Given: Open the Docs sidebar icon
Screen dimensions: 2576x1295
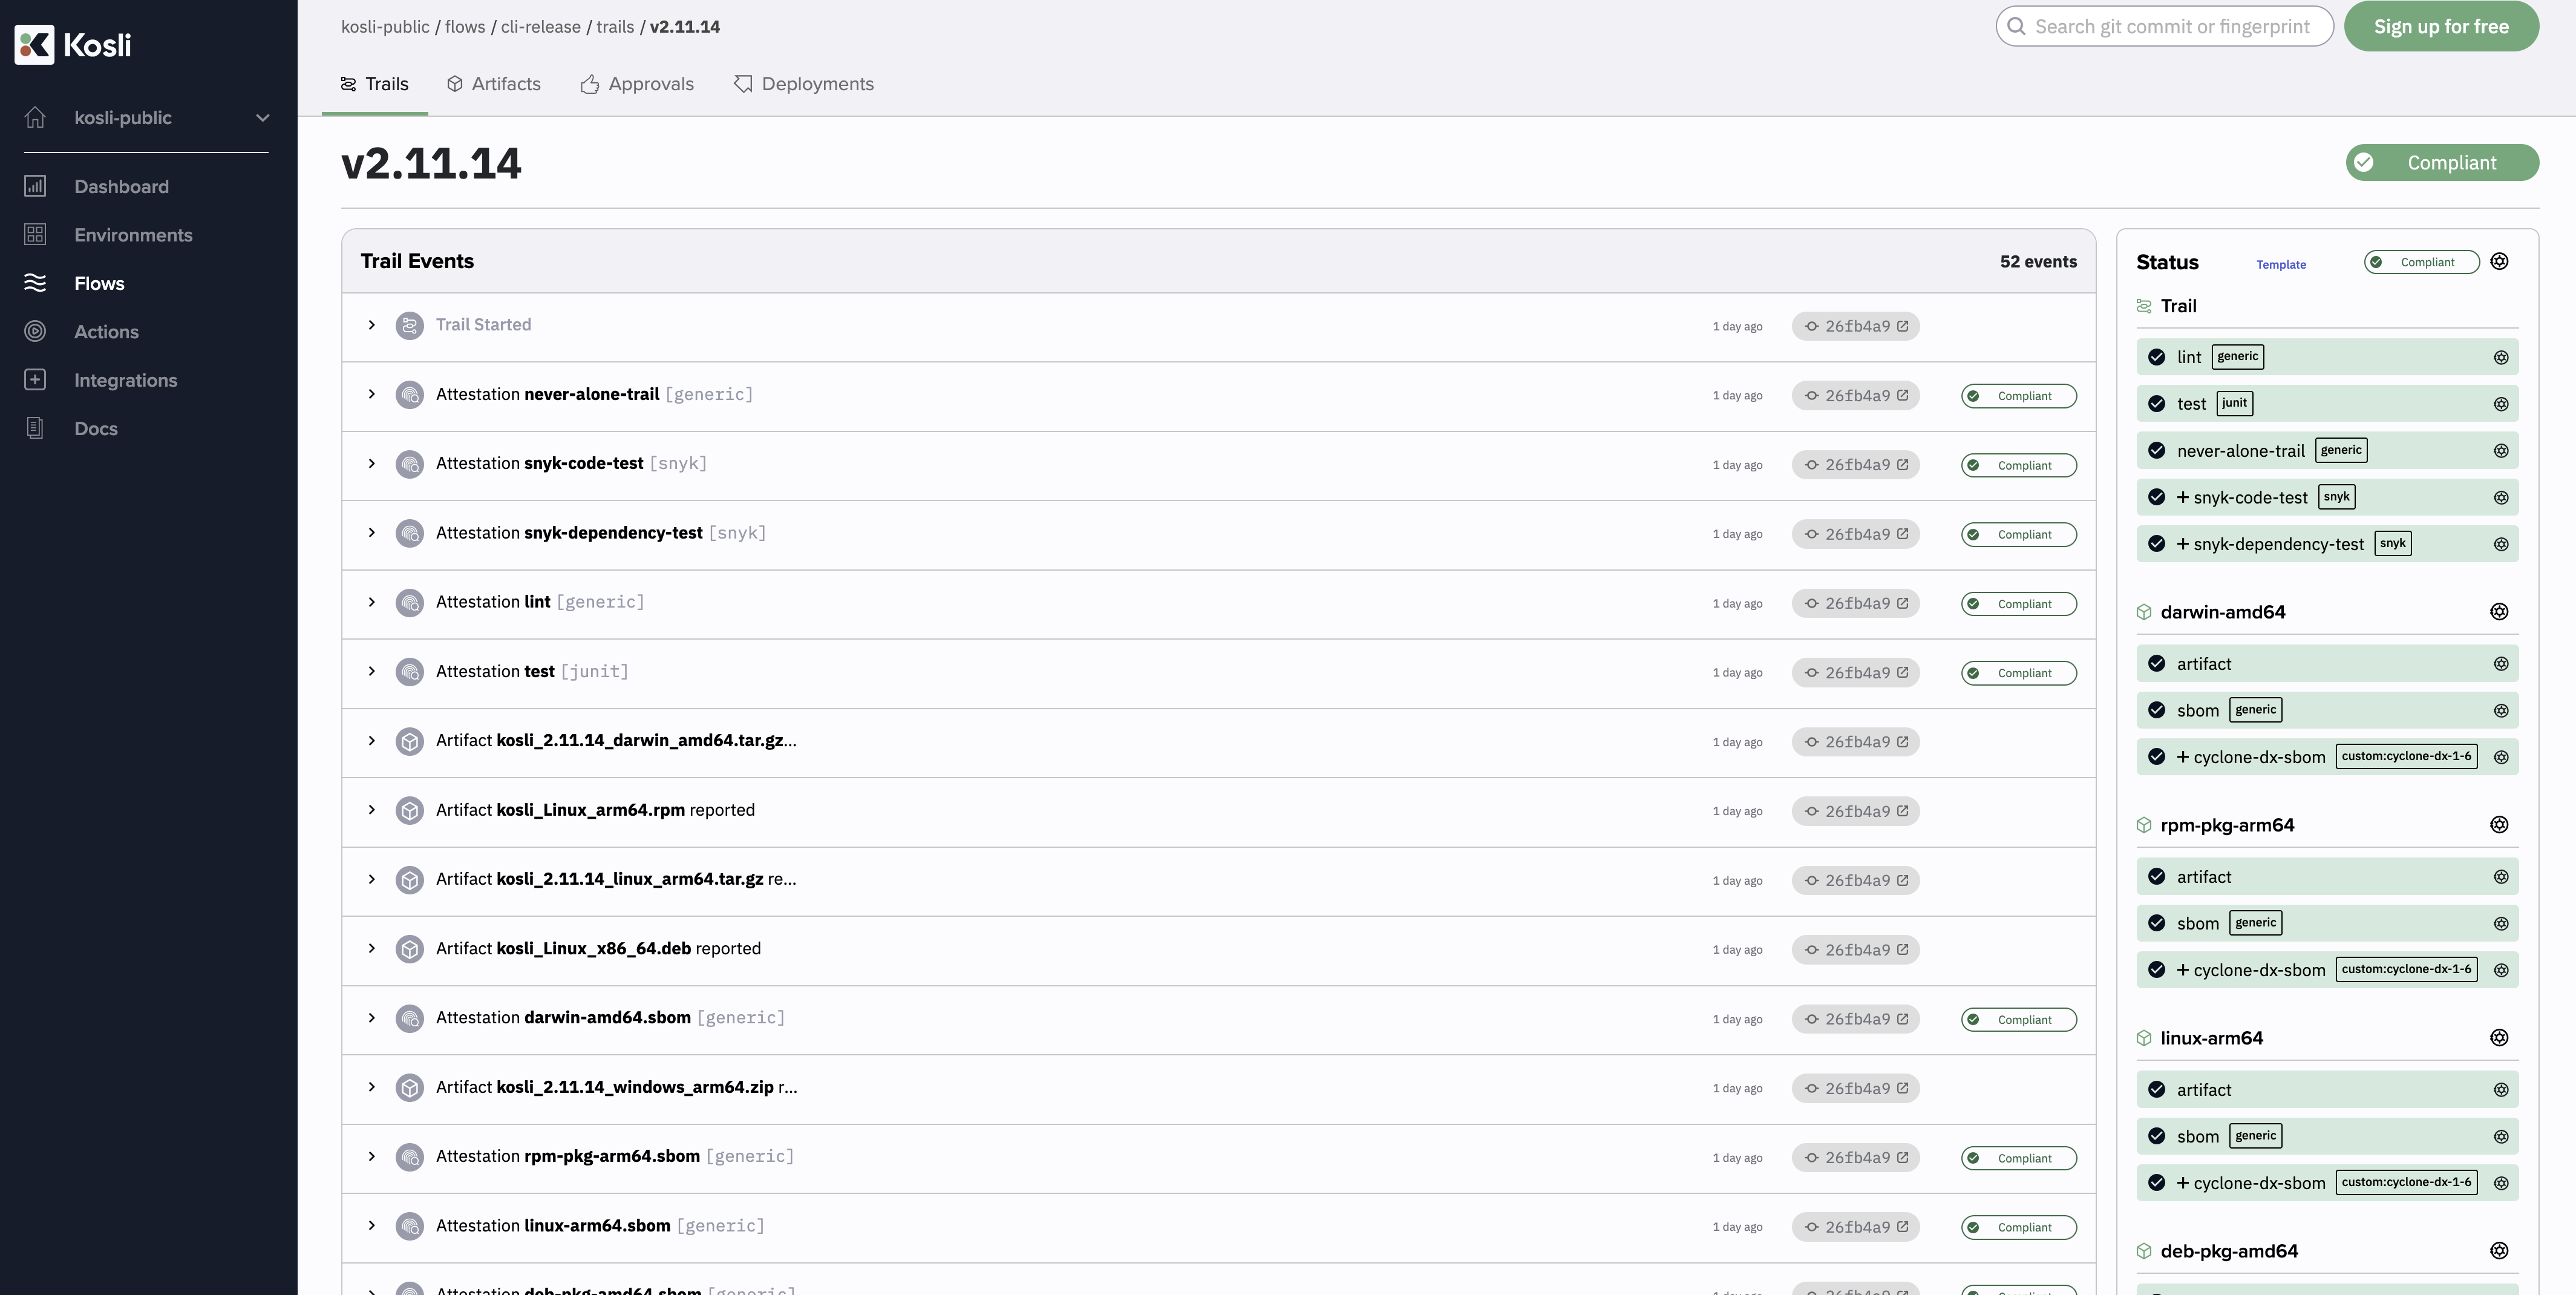Looking at the screenshot, I should coord(35,428).
